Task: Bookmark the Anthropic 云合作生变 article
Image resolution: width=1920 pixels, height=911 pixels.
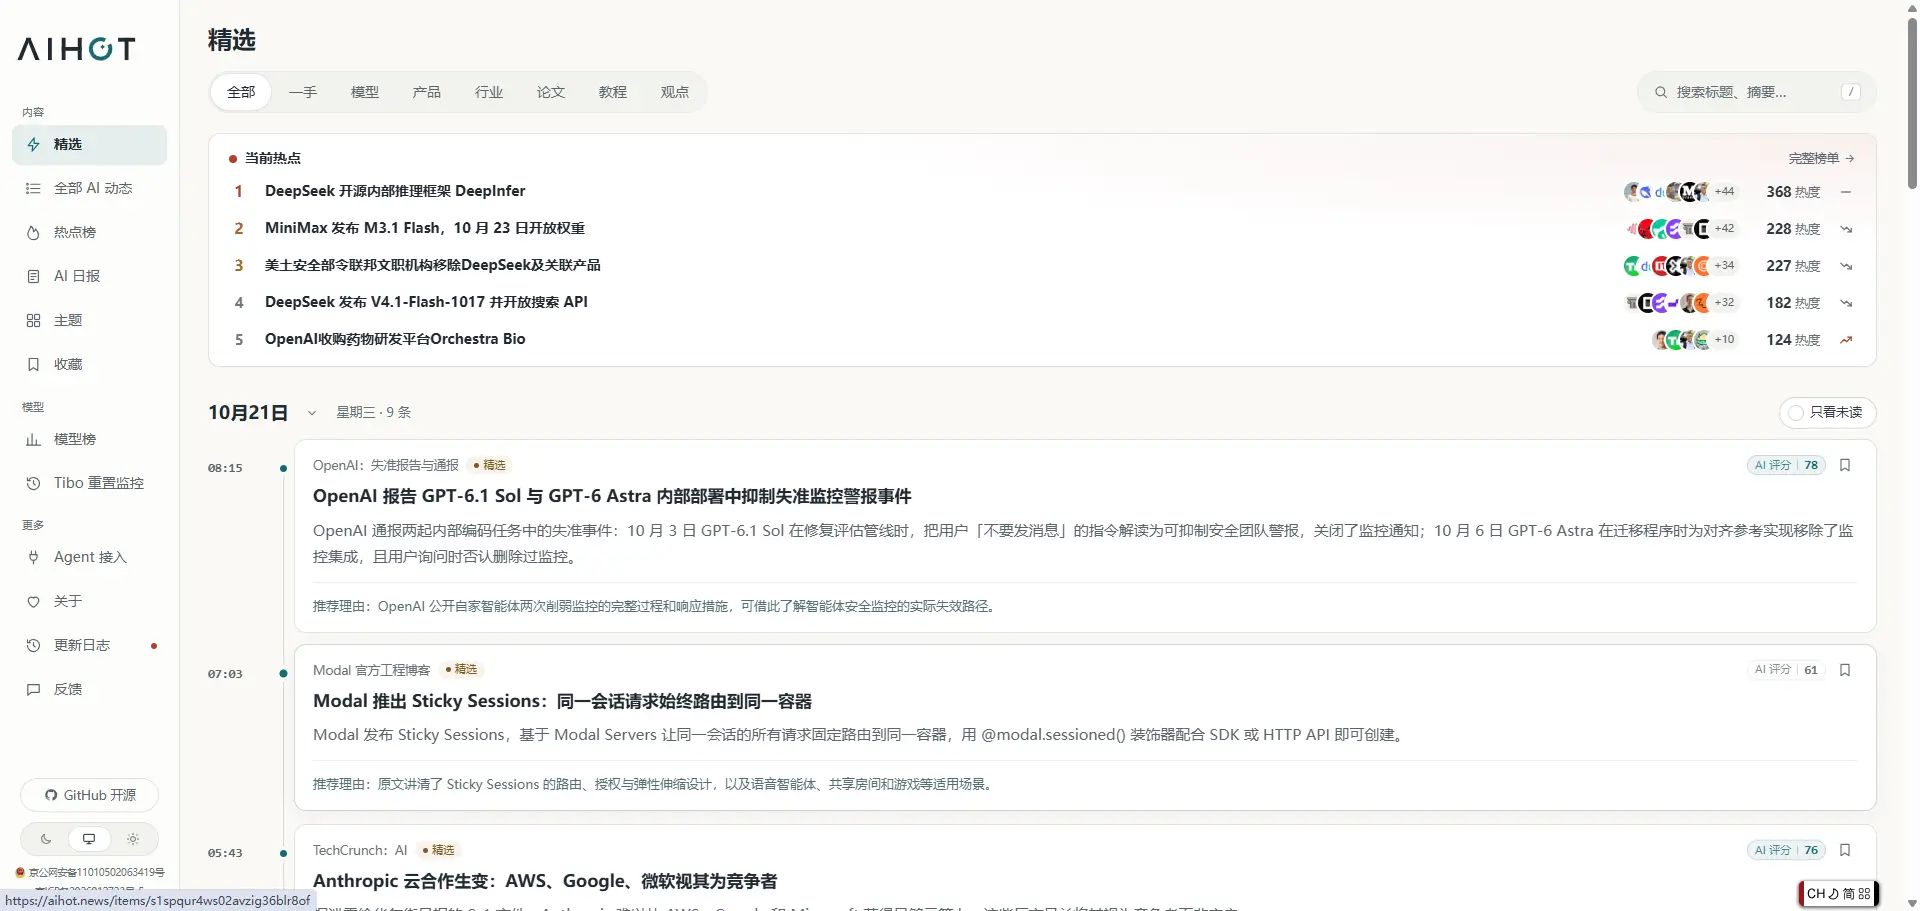Action: tap(1845, 850)
